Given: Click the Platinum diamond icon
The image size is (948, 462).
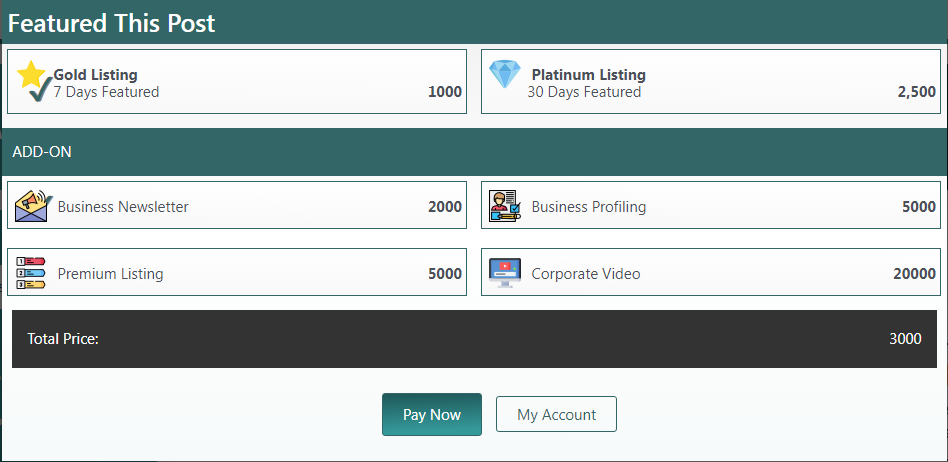Looking at the screenshot, I should click(x=505, y=75).
